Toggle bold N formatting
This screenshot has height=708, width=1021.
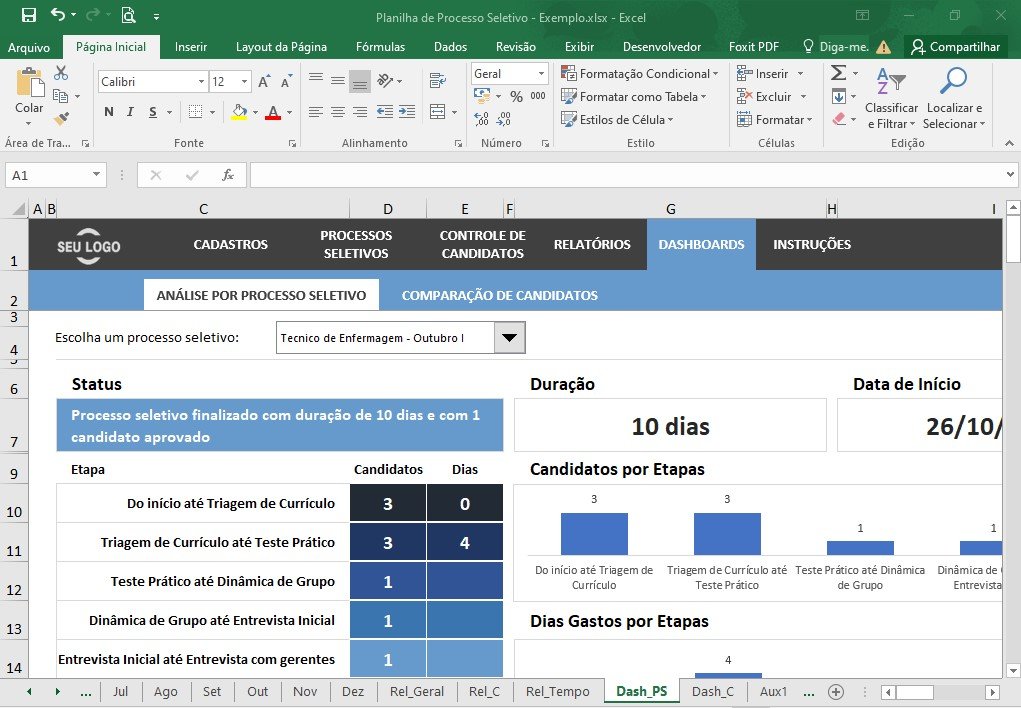(109, 112)
